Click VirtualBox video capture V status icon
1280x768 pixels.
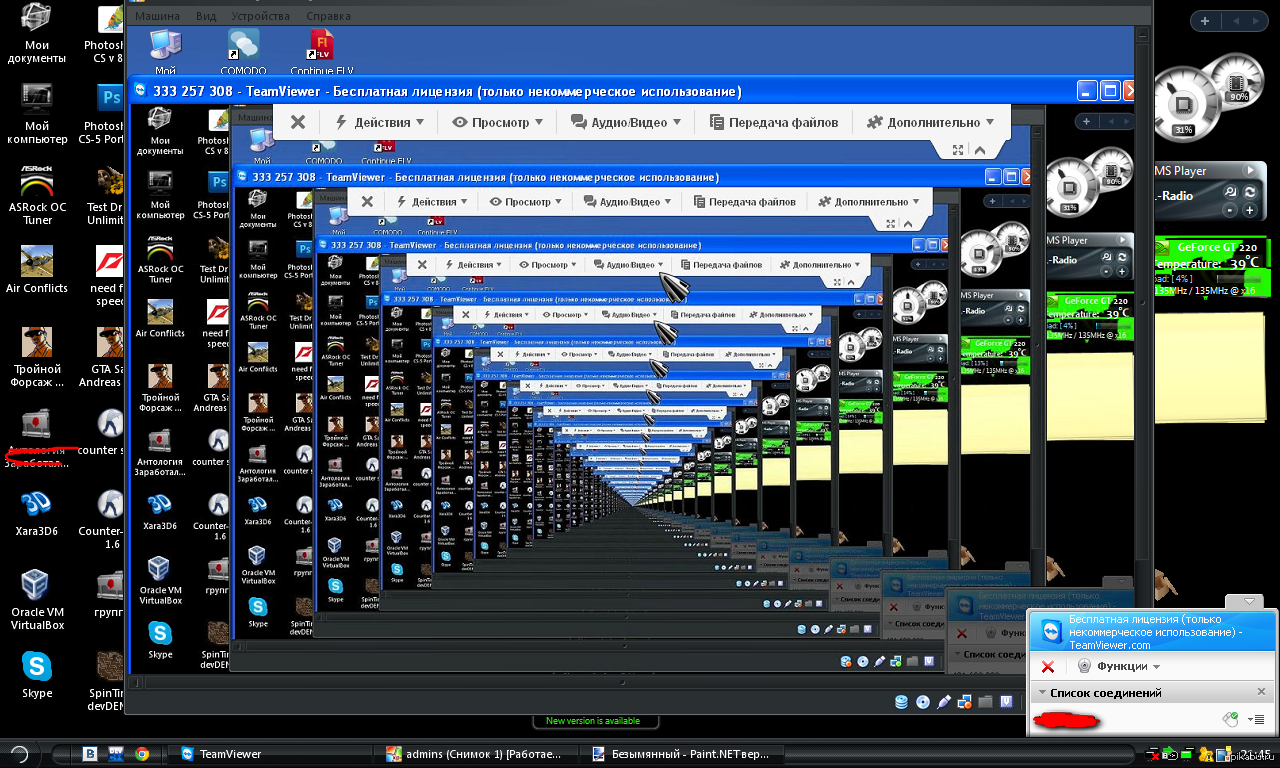pyautogui.click(x=1006, y=702)
